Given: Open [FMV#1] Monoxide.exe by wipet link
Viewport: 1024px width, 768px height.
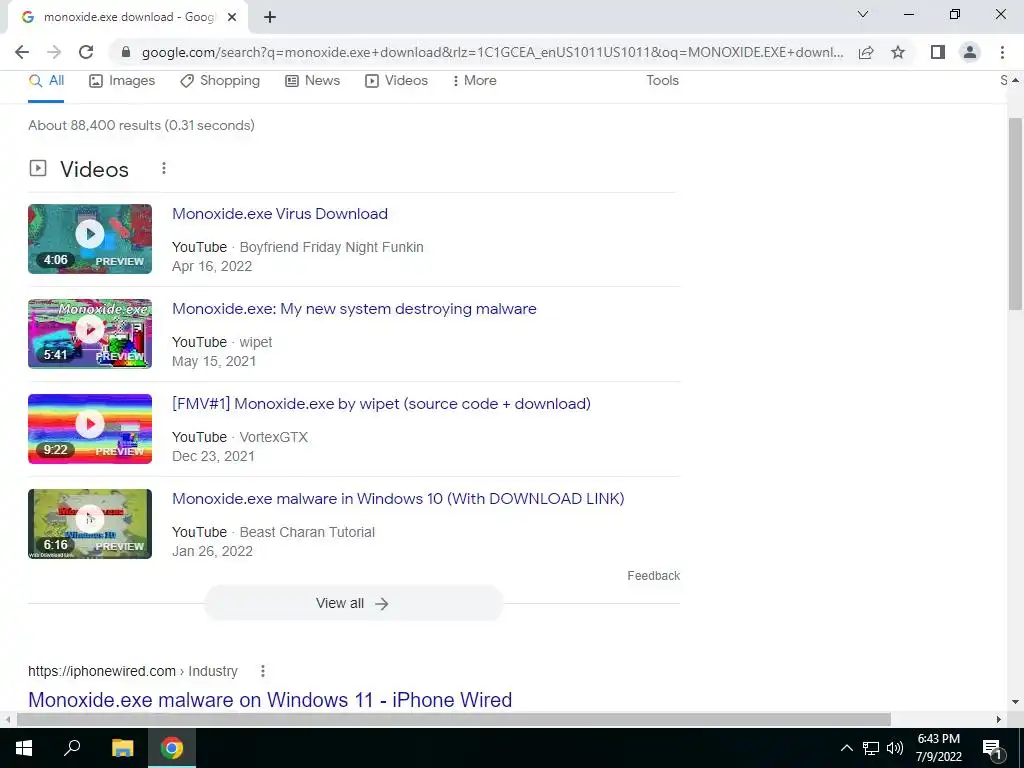Looking at the screenshot, I should pyautogui.click(x=381, y=404).
